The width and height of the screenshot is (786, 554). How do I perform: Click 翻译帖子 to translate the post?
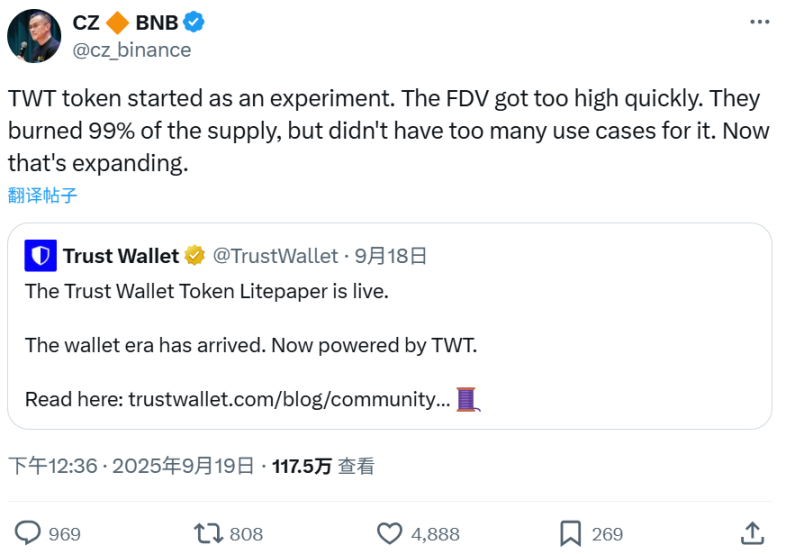click(x=43, y=195)
